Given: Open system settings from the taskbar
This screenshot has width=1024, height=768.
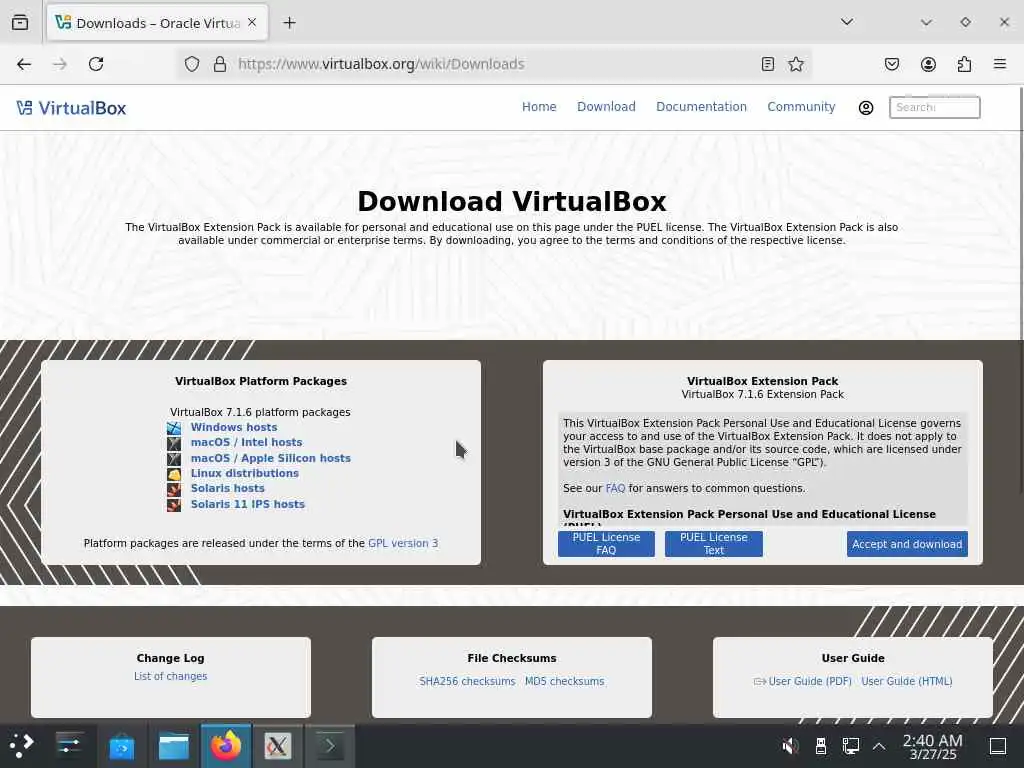Looking at the screenshot, I should 69,745.
